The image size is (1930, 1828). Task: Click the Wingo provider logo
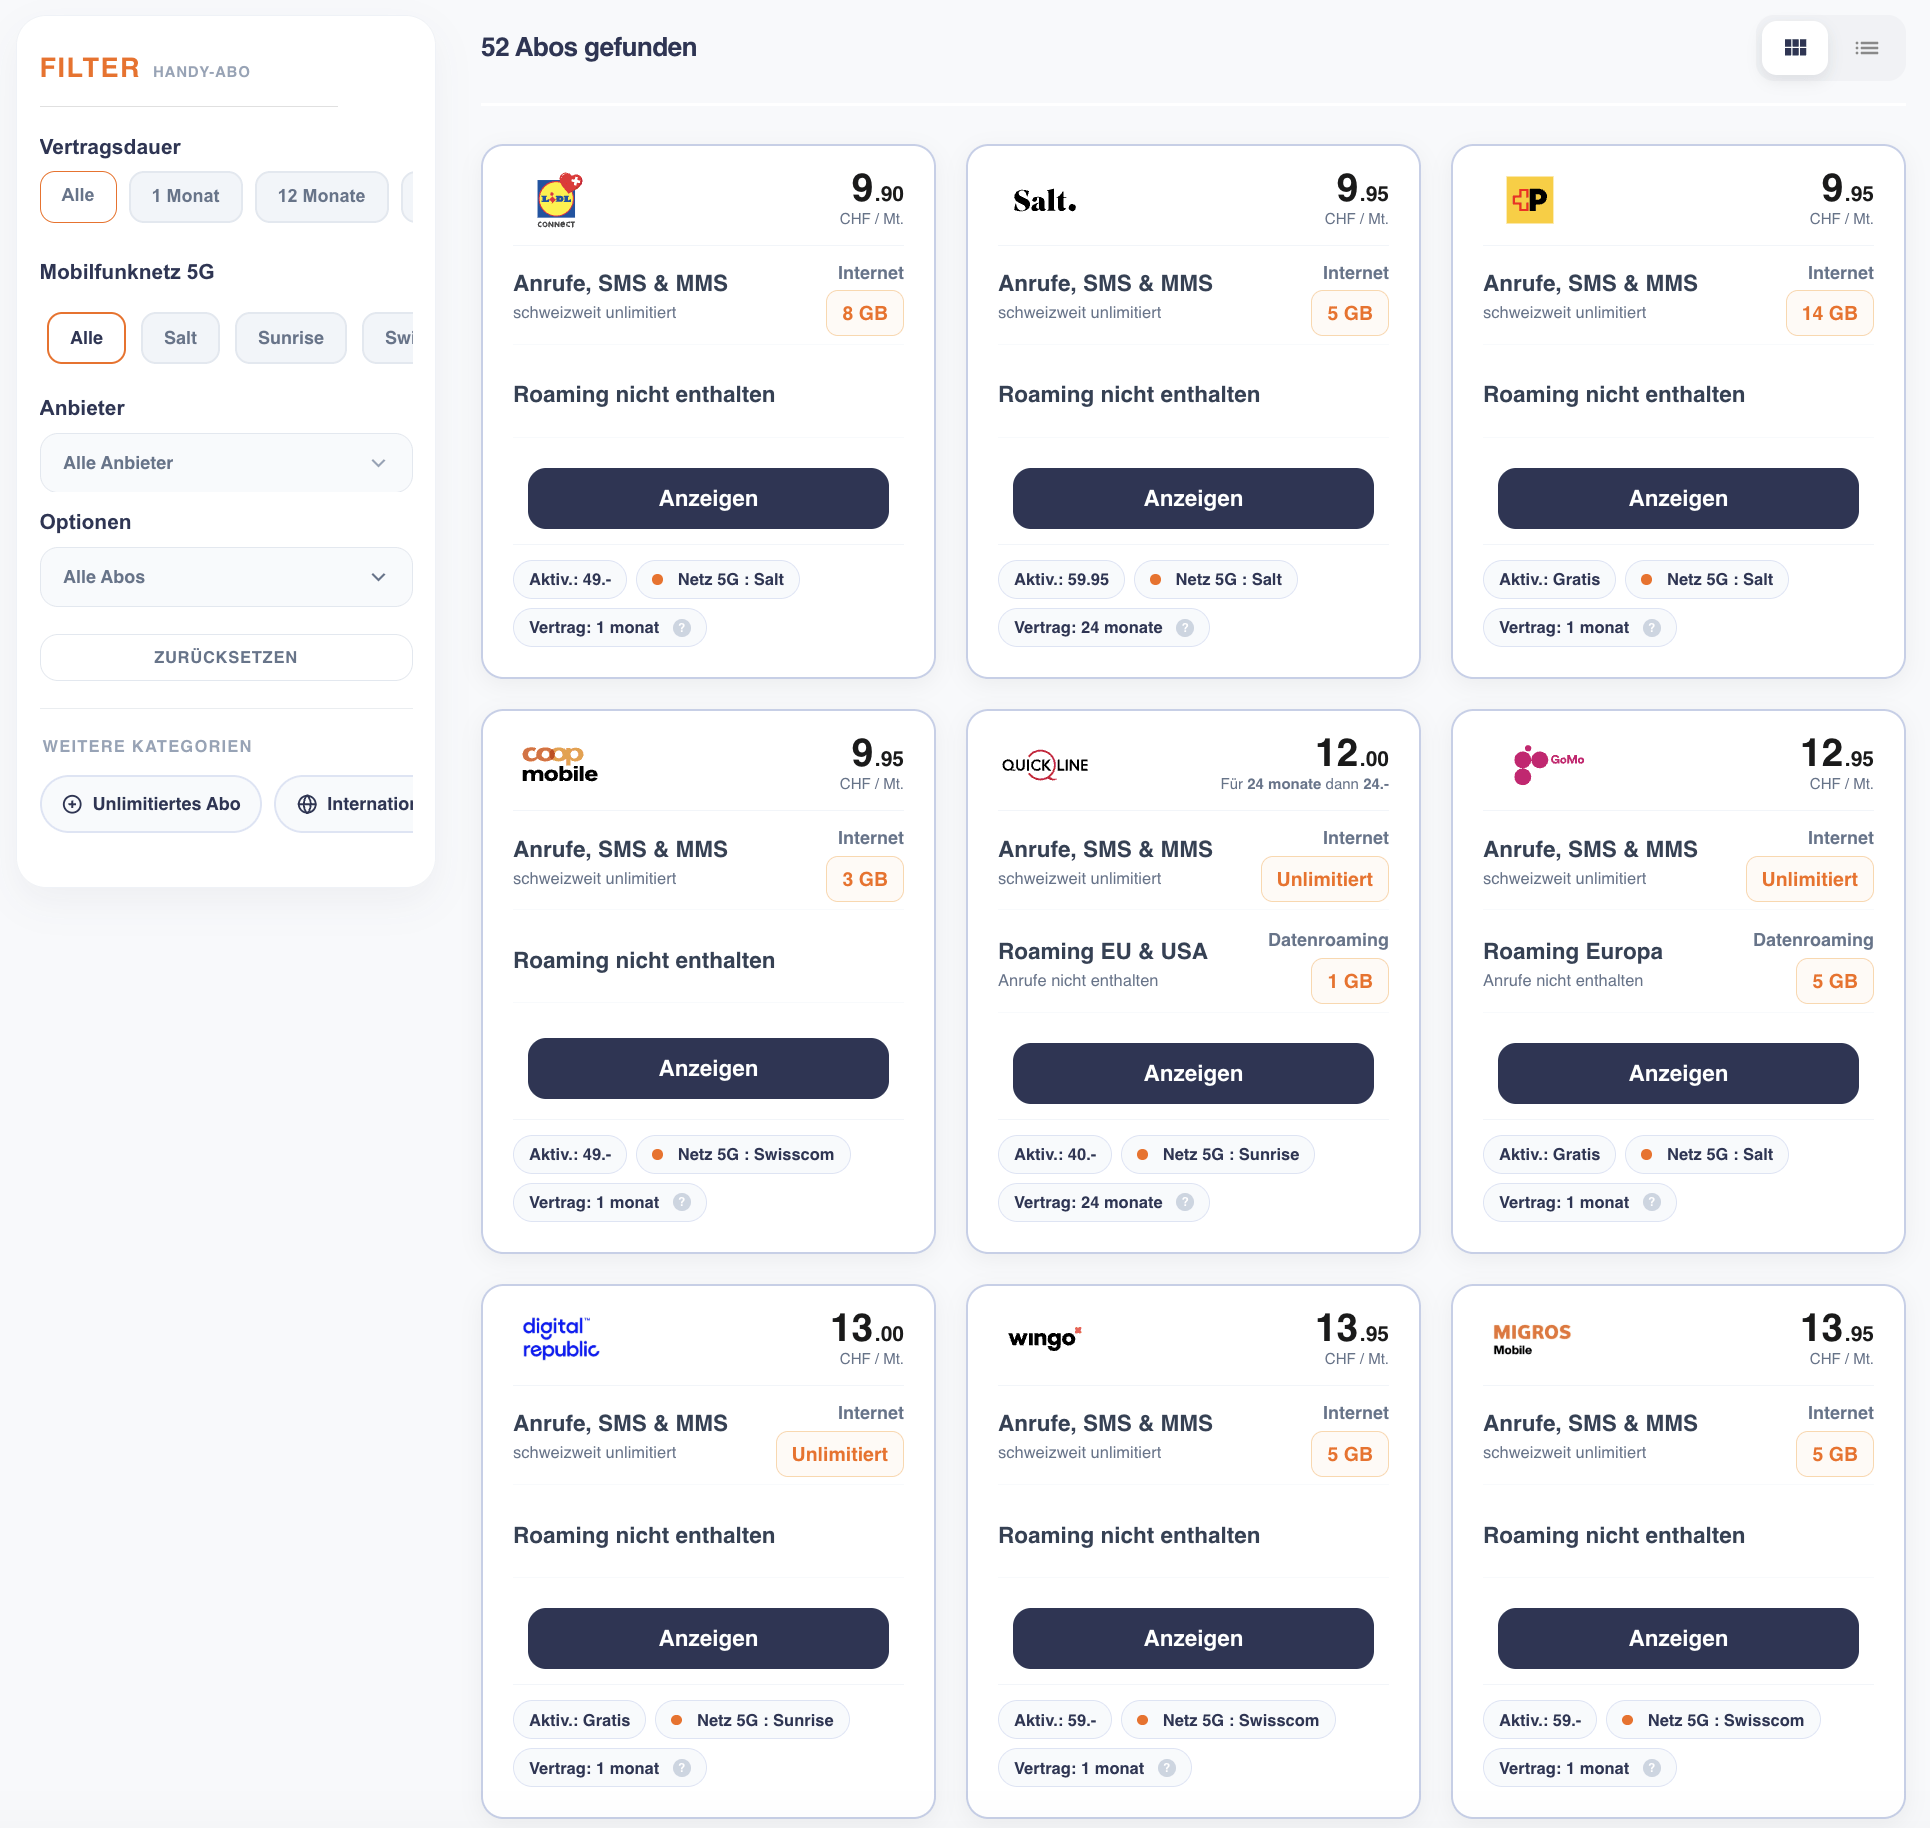(x=1045, y=1338)
